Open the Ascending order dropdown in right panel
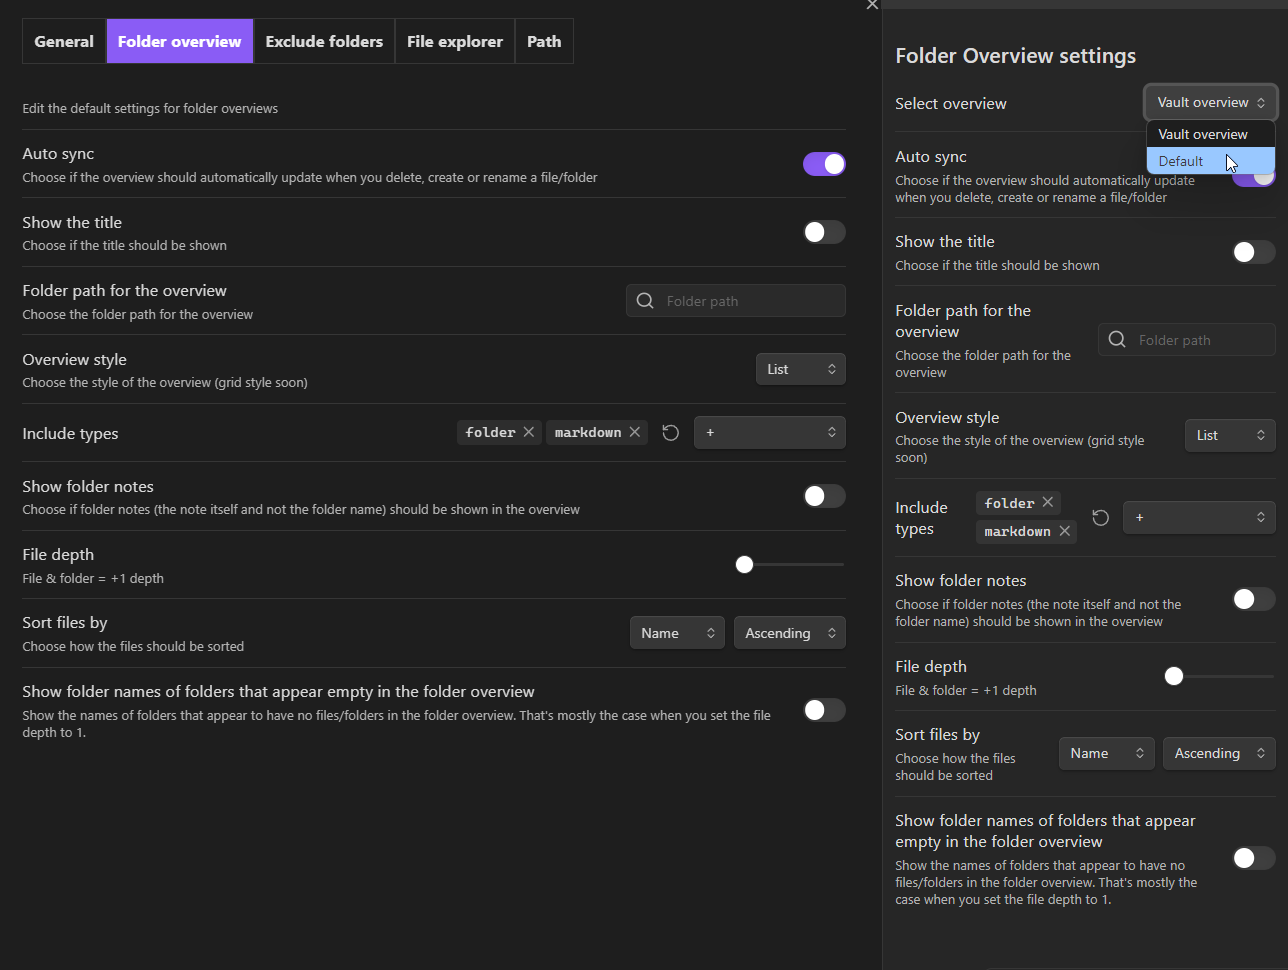The image size is (1288, 970). (x=1219, y=753)
